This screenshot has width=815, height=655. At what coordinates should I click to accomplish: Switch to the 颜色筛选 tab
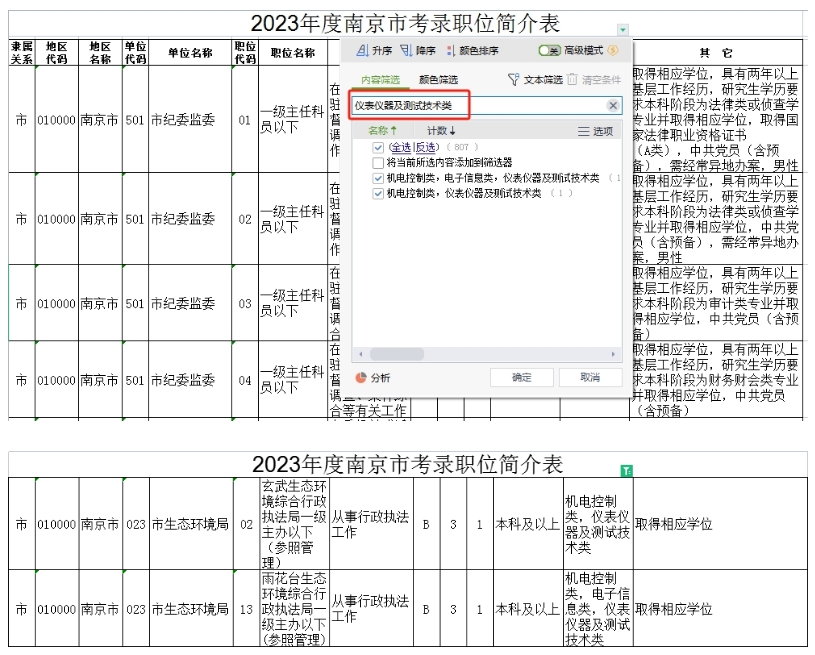click(x=438, y=79)
